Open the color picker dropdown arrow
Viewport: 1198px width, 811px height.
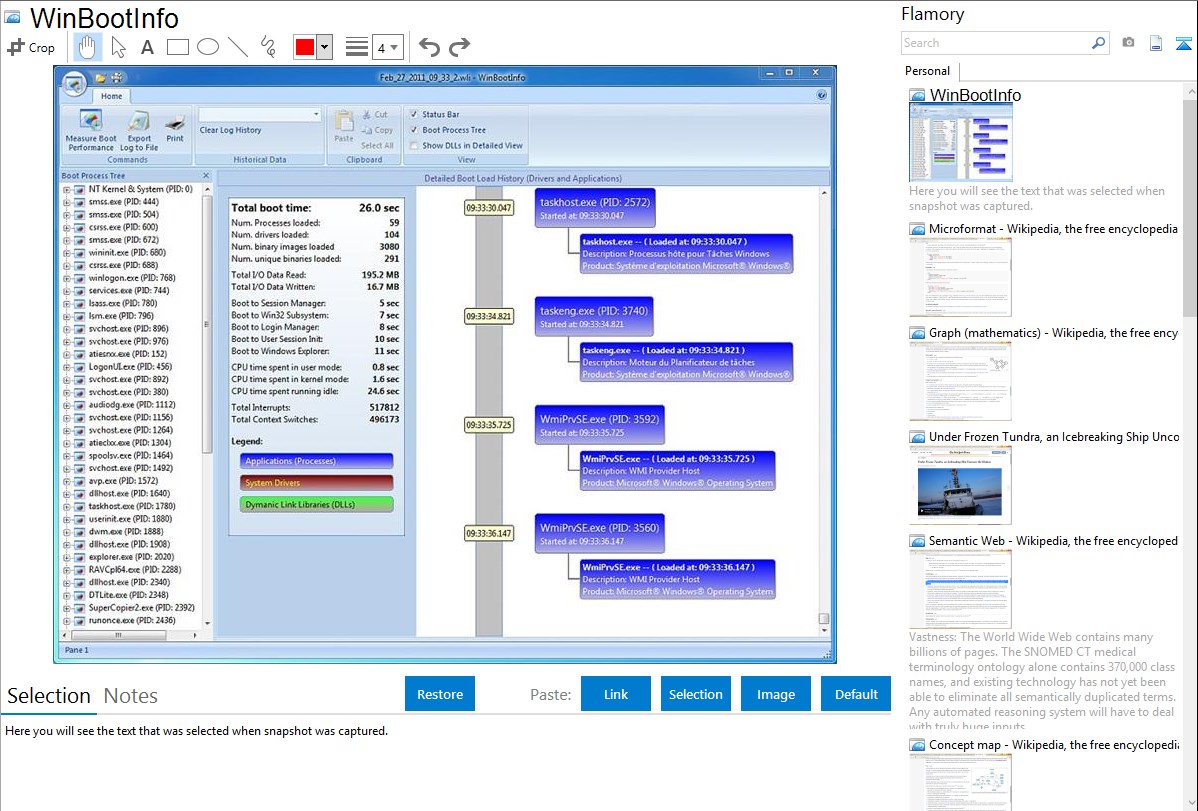click(x=324, y=47)
